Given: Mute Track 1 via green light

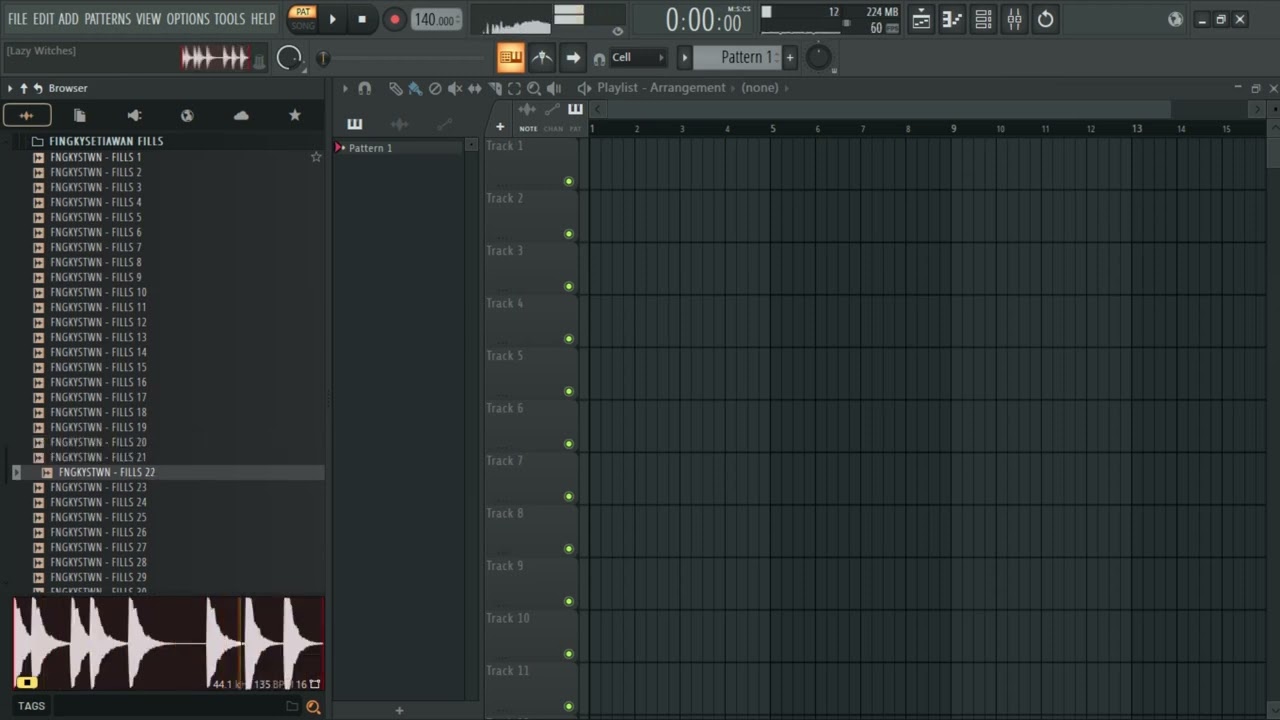Looking at the screenshot, I should click(569, 181).
